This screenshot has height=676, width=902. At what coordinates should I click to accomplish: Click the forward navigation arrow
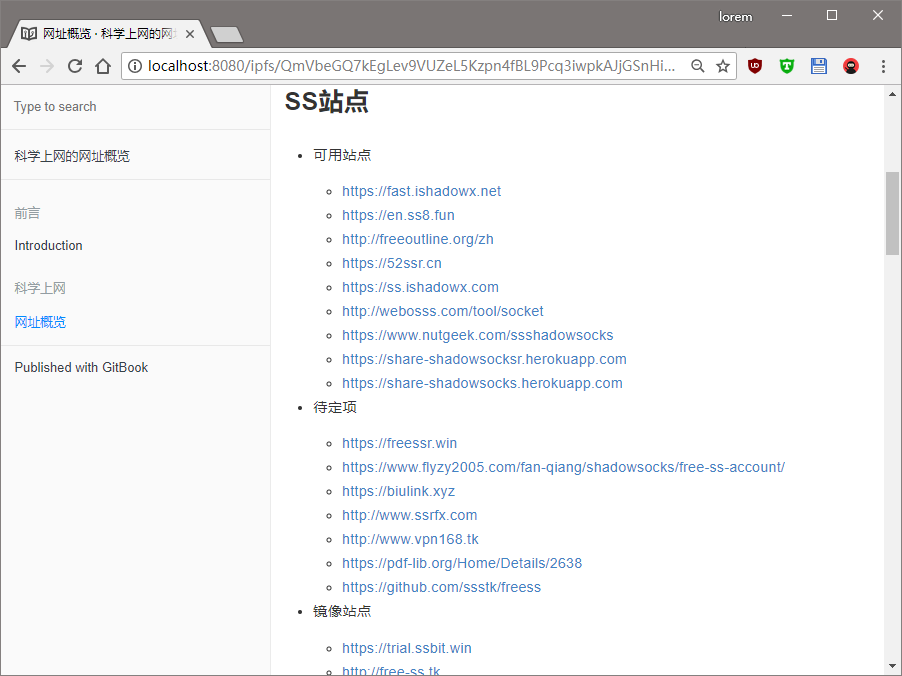(47, 66)
